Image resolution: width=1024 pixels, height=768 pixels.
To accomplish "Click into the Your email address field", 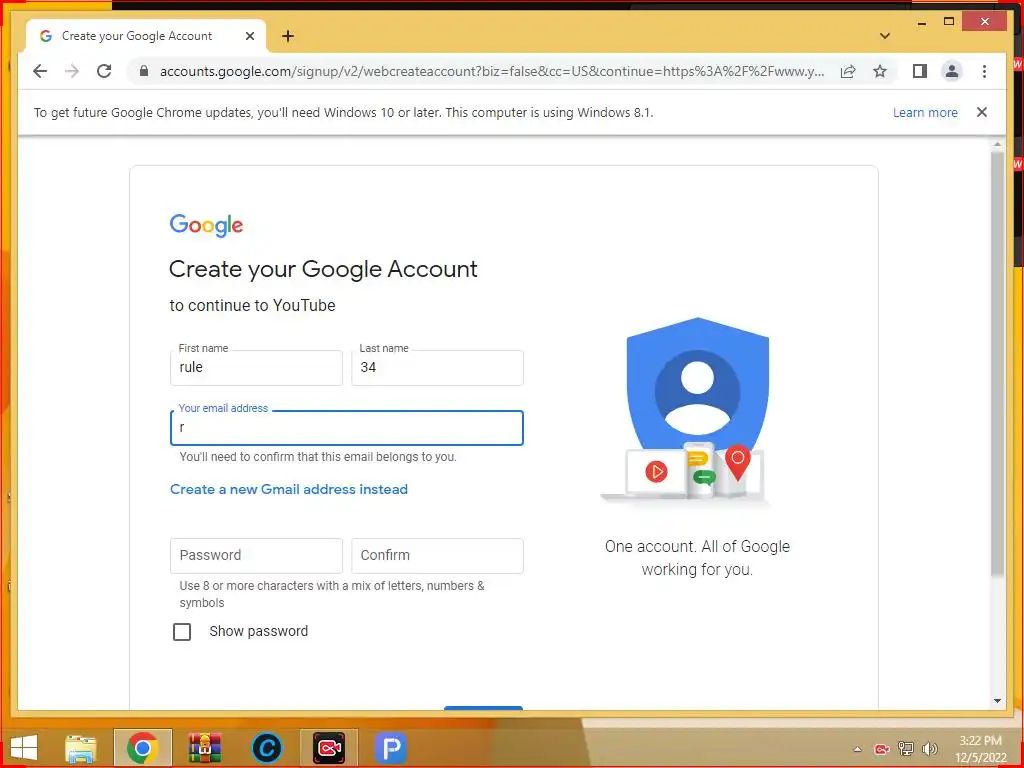I will (x=346, y=428).
